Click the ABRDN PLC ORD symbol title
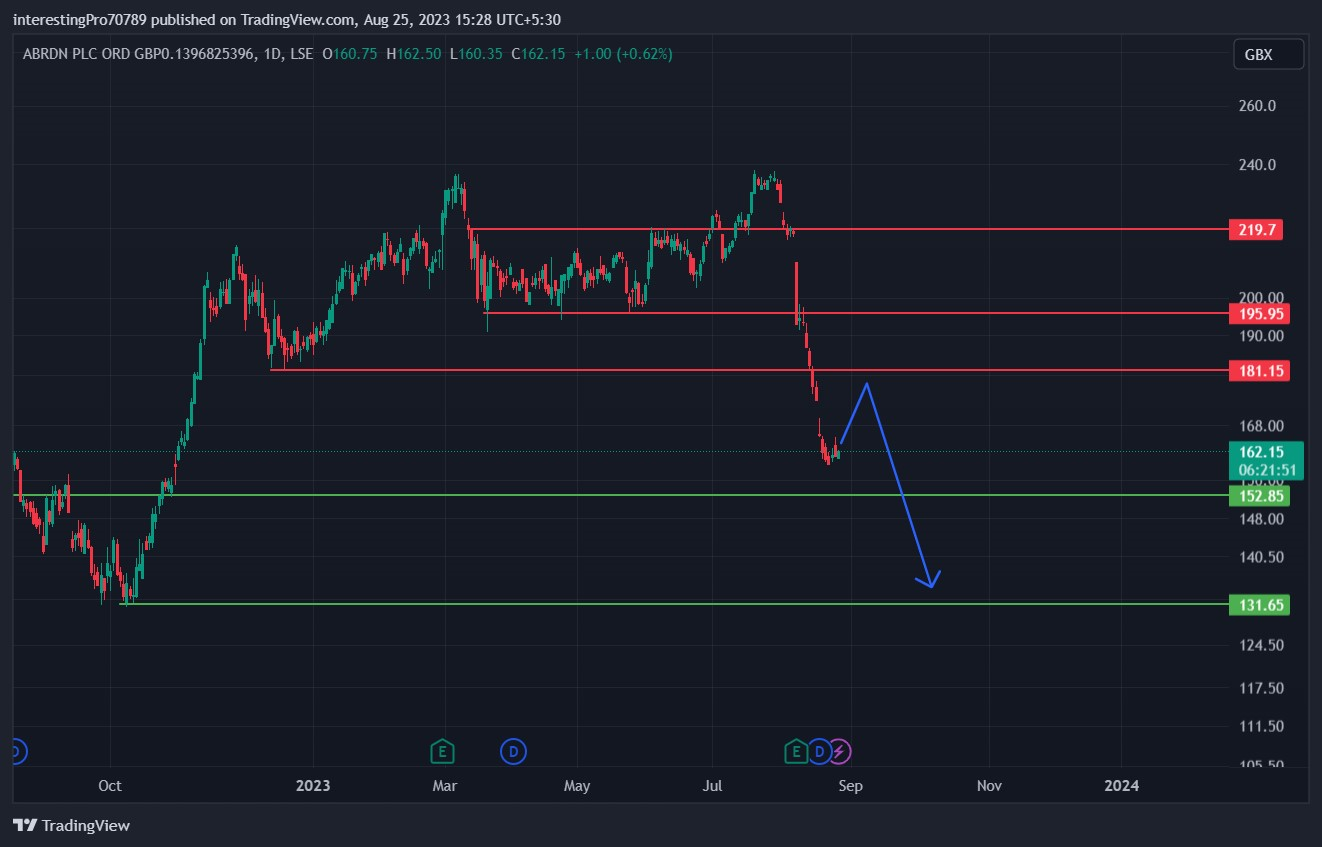 tap(139, 54)
